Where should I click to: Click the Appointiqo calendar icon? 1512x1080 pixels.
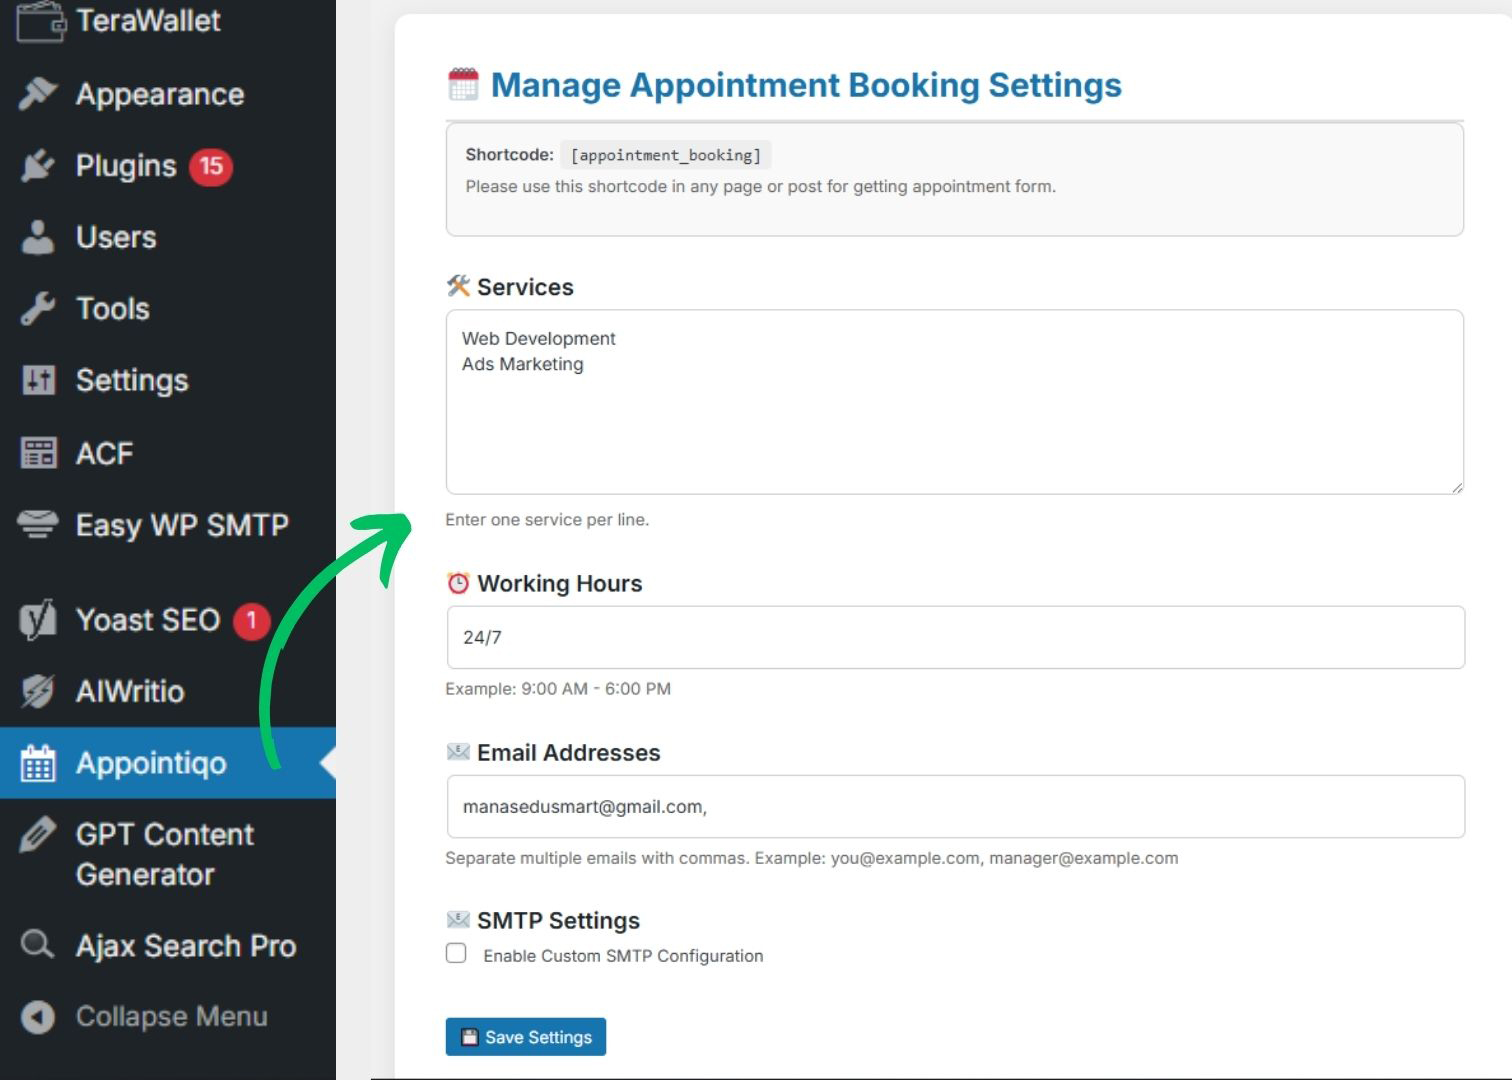click(38, 764)
